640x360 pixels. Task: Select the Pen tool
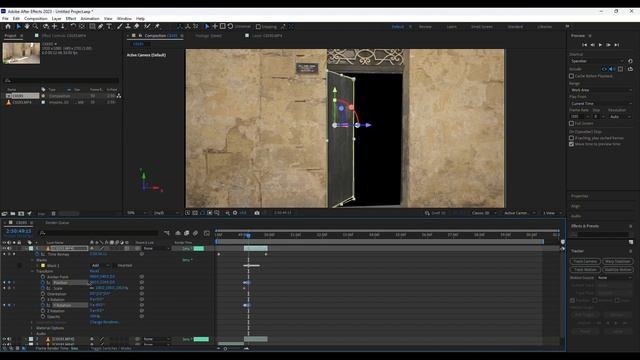click(x=100, y=26)
